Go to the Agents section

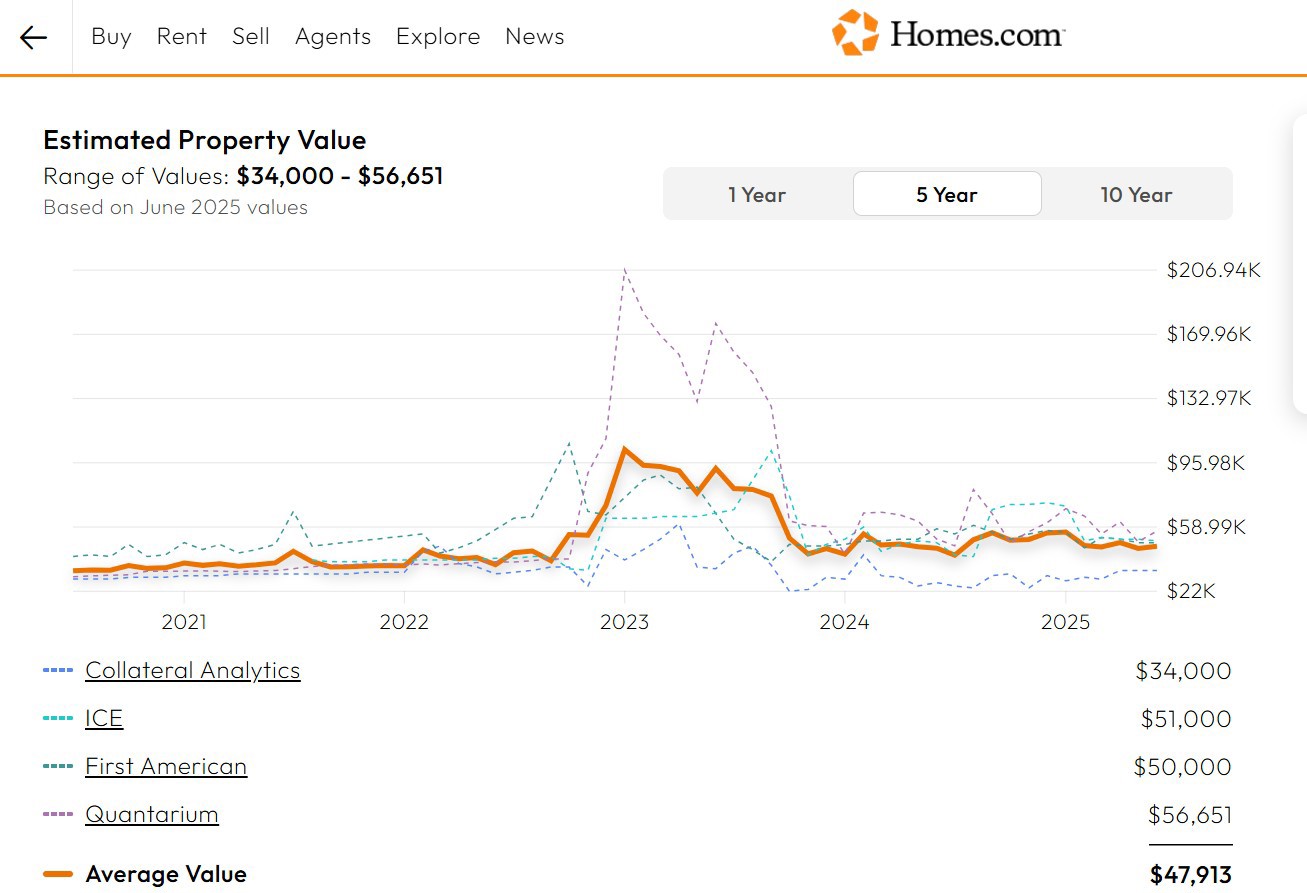point(333,37)
